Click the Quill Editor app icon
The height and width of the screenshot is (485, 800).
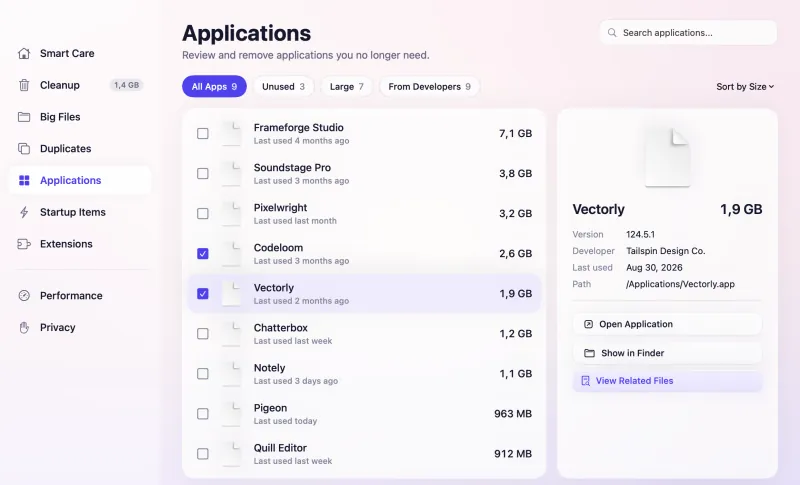click(231, 454)
